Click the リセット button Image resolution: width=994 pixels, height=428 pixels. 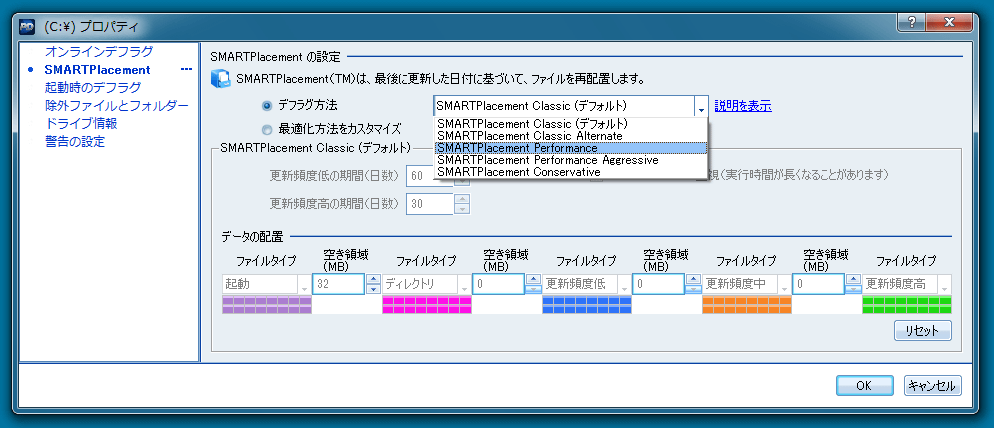click(x=923, y=330)
